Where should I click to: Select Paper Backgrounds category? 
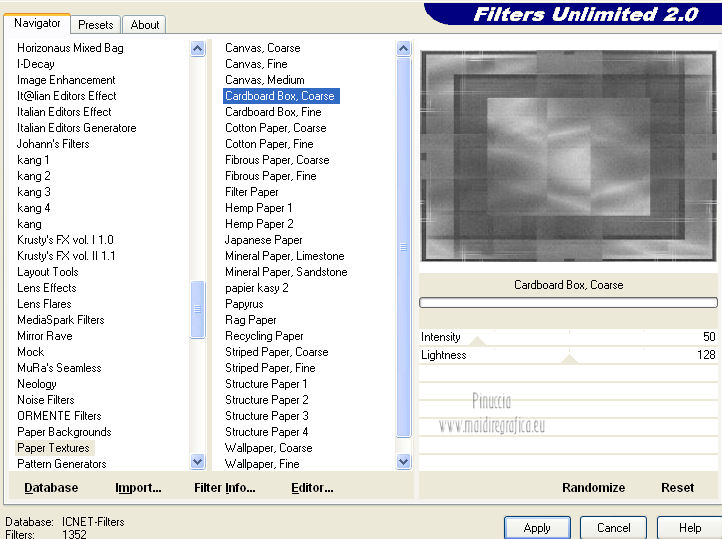(x=64, y=432)
